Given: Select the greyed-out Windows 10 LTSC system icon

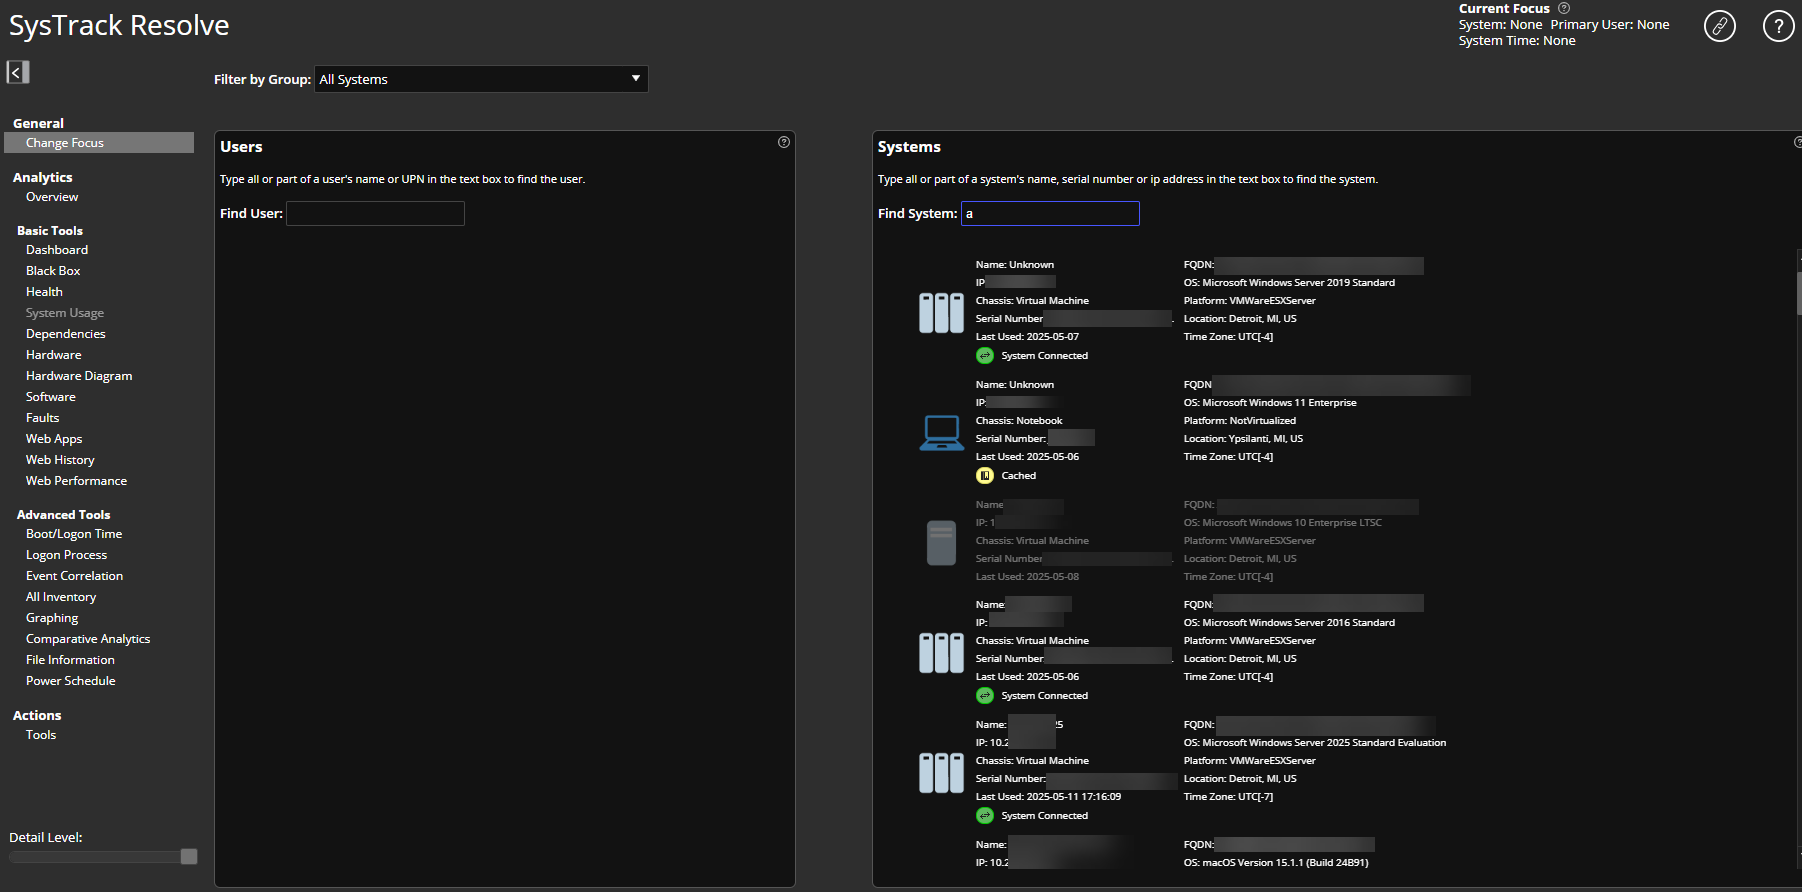Looking at the screenshot, I should pyautogui.click(x=941, y=543).
